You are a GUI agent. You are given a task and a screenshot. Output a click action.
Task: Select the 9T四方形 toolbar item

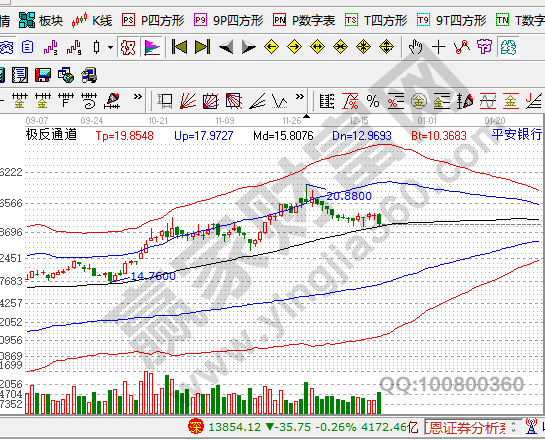point(452,21)
